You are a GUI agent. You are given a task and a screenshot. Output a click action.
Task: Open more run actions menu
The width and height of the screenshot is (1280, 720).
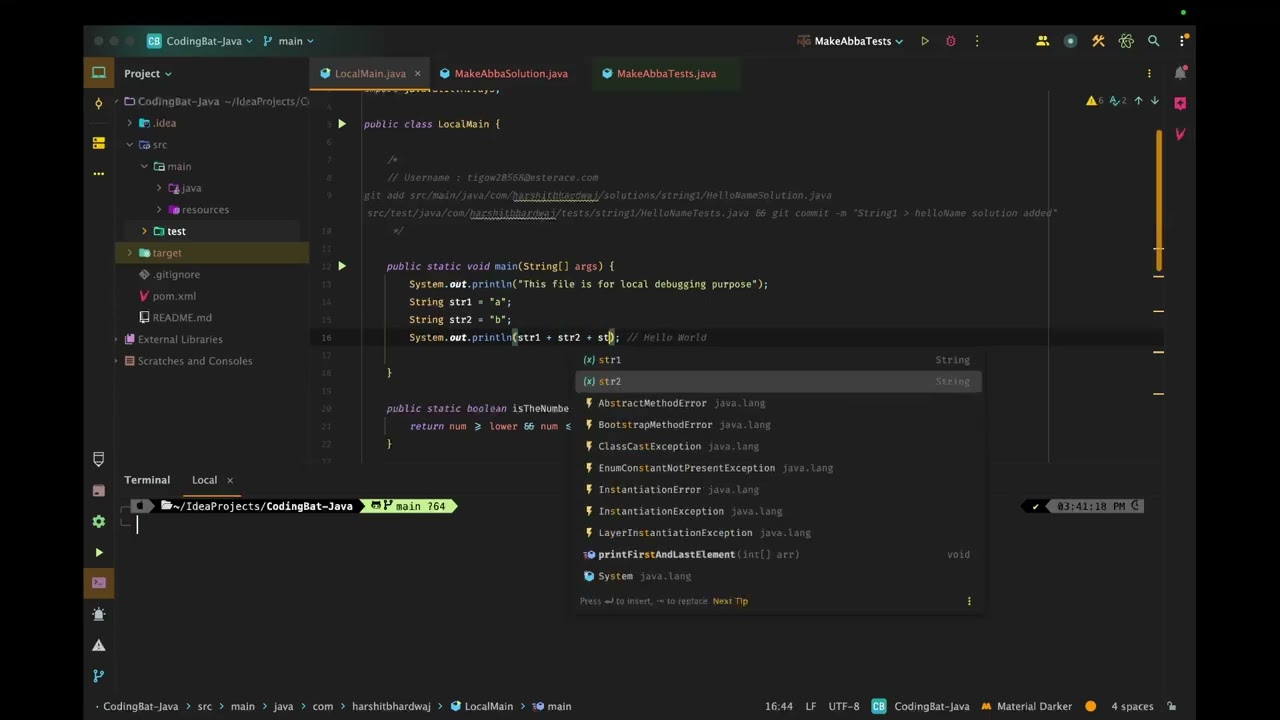point(977,41)
